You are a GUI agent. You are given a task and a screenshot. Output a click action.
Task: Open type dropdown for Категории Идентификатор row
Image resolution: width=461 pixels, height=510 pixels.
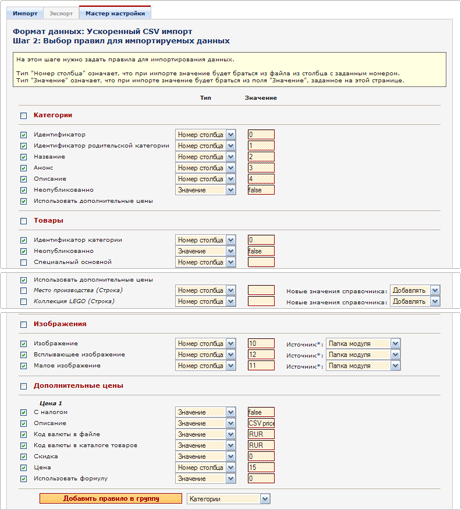206,135
